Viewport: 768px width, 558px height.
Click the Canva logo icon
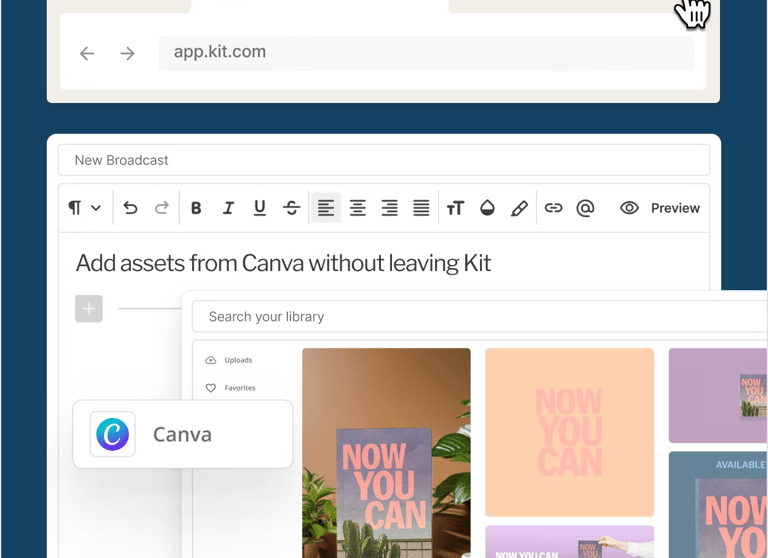pyautogui.click(x=113, y=434)
